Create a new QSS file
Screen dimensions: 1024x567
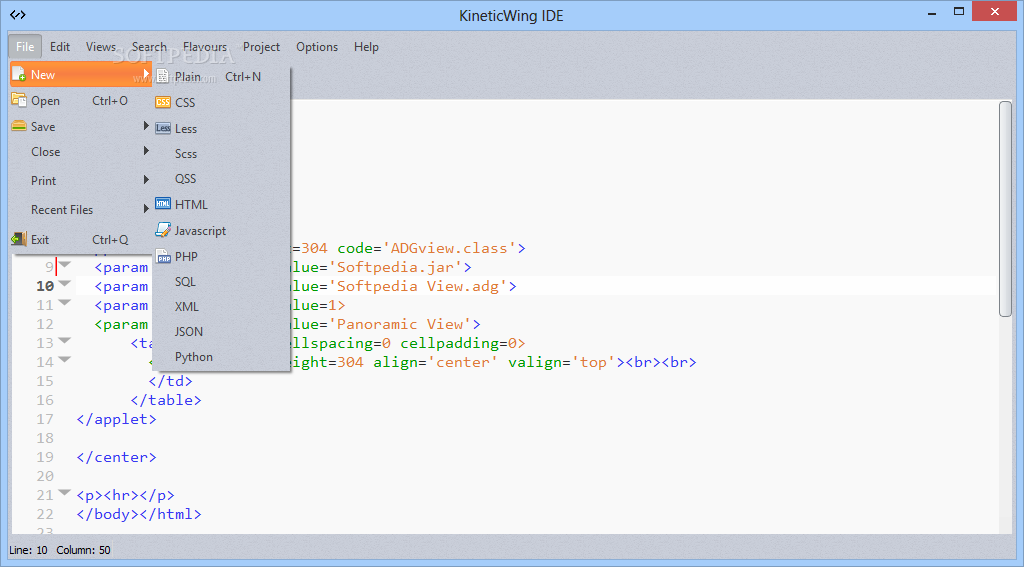pyautogui.click(x=221, y=178)
